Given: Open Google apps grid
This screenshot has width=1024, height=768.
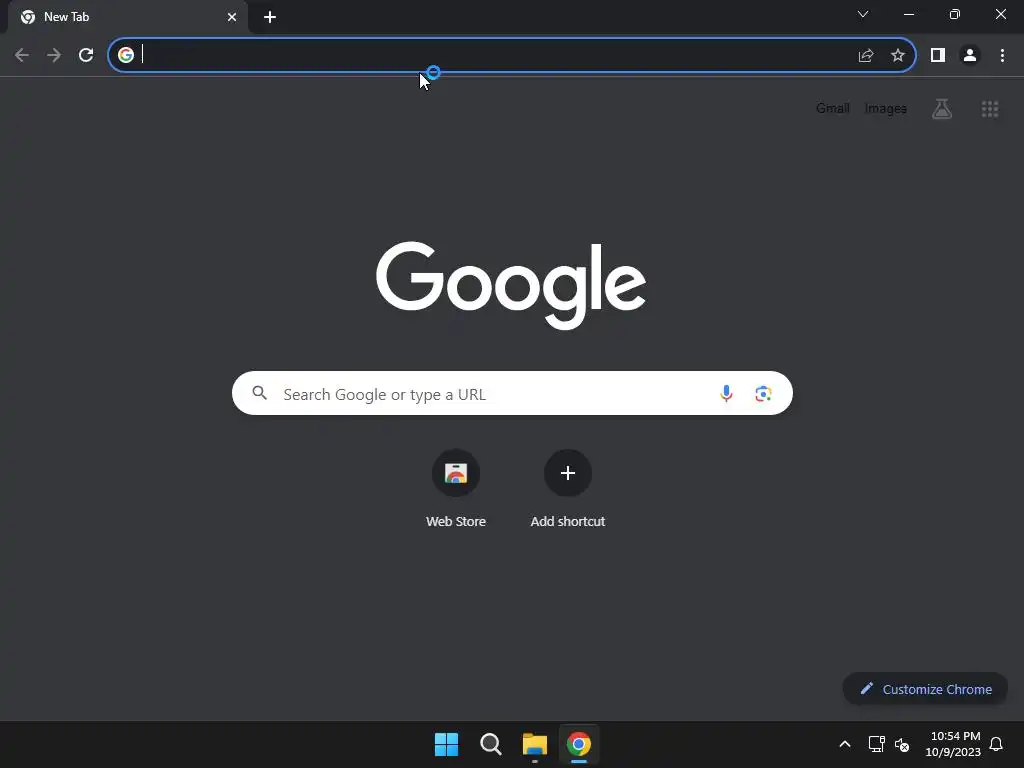Looking at the screenshot, I should (x=990, y=109).
